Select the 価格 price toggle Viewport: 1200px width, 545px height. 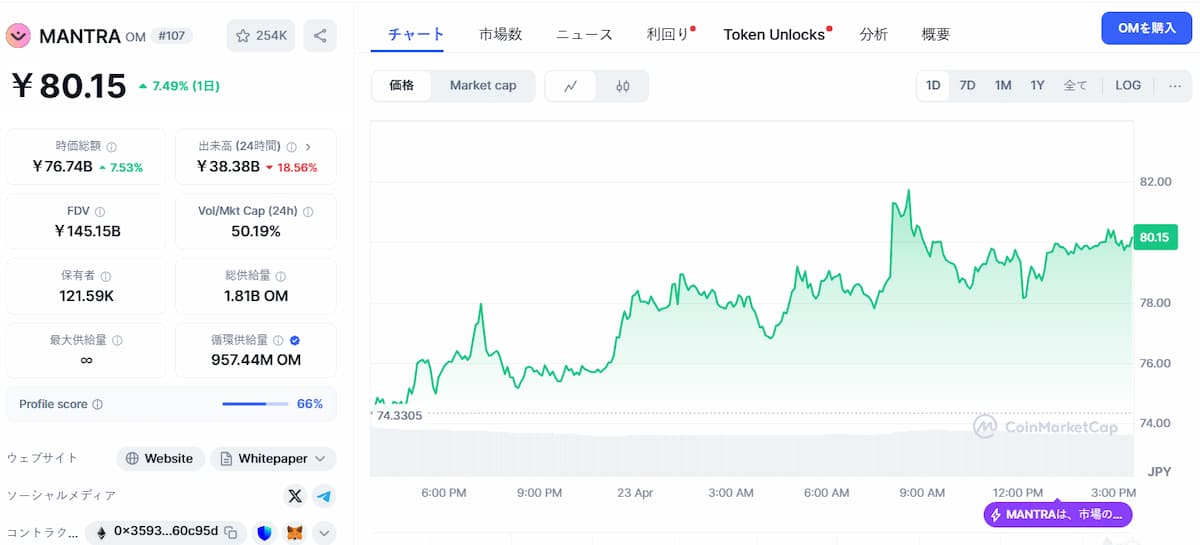click(x=402, y=86)
